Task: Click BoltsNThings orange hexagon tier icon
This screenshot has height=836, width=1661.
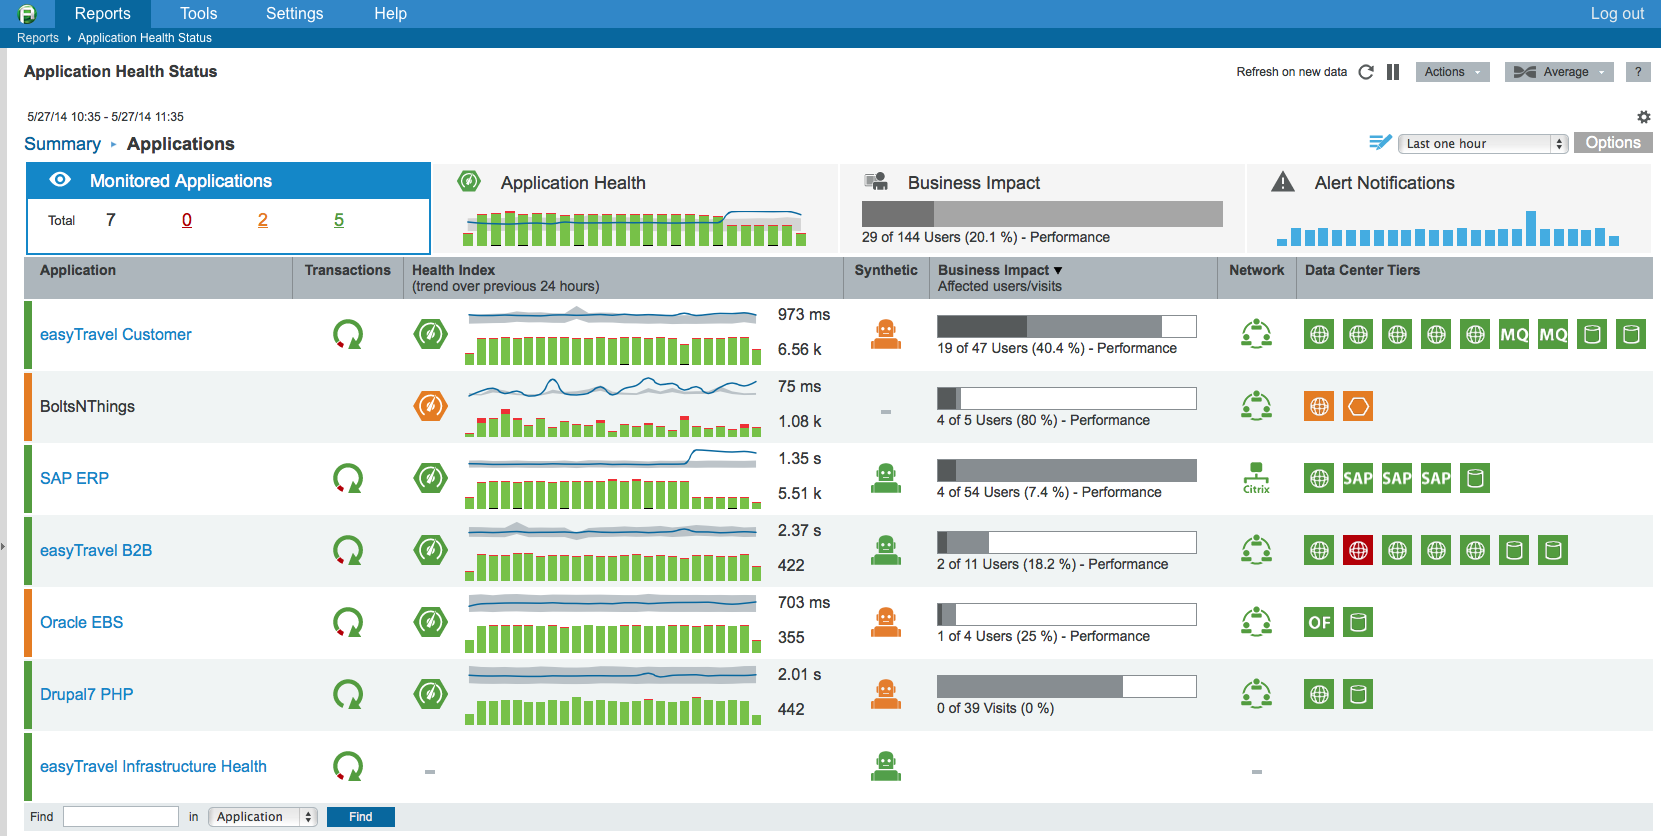Action: [1358, 406]
